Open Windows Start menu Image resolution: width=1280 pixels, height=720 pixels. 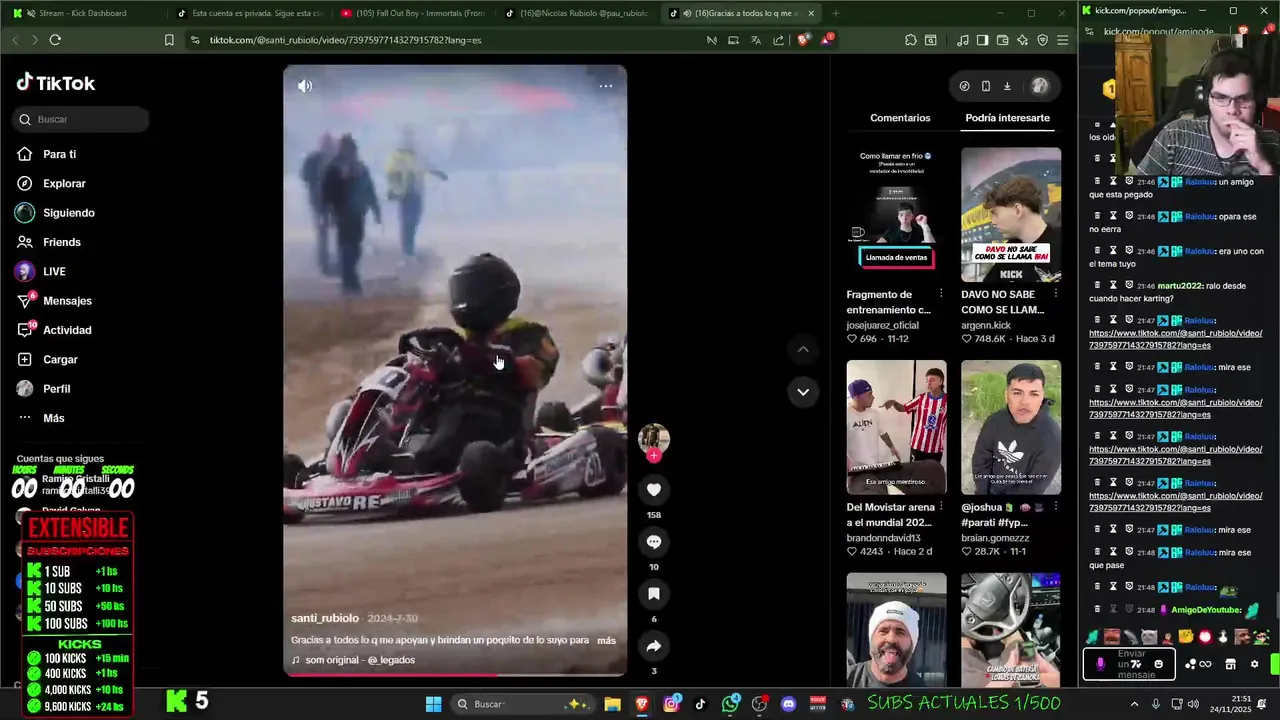tap(434, 704)
